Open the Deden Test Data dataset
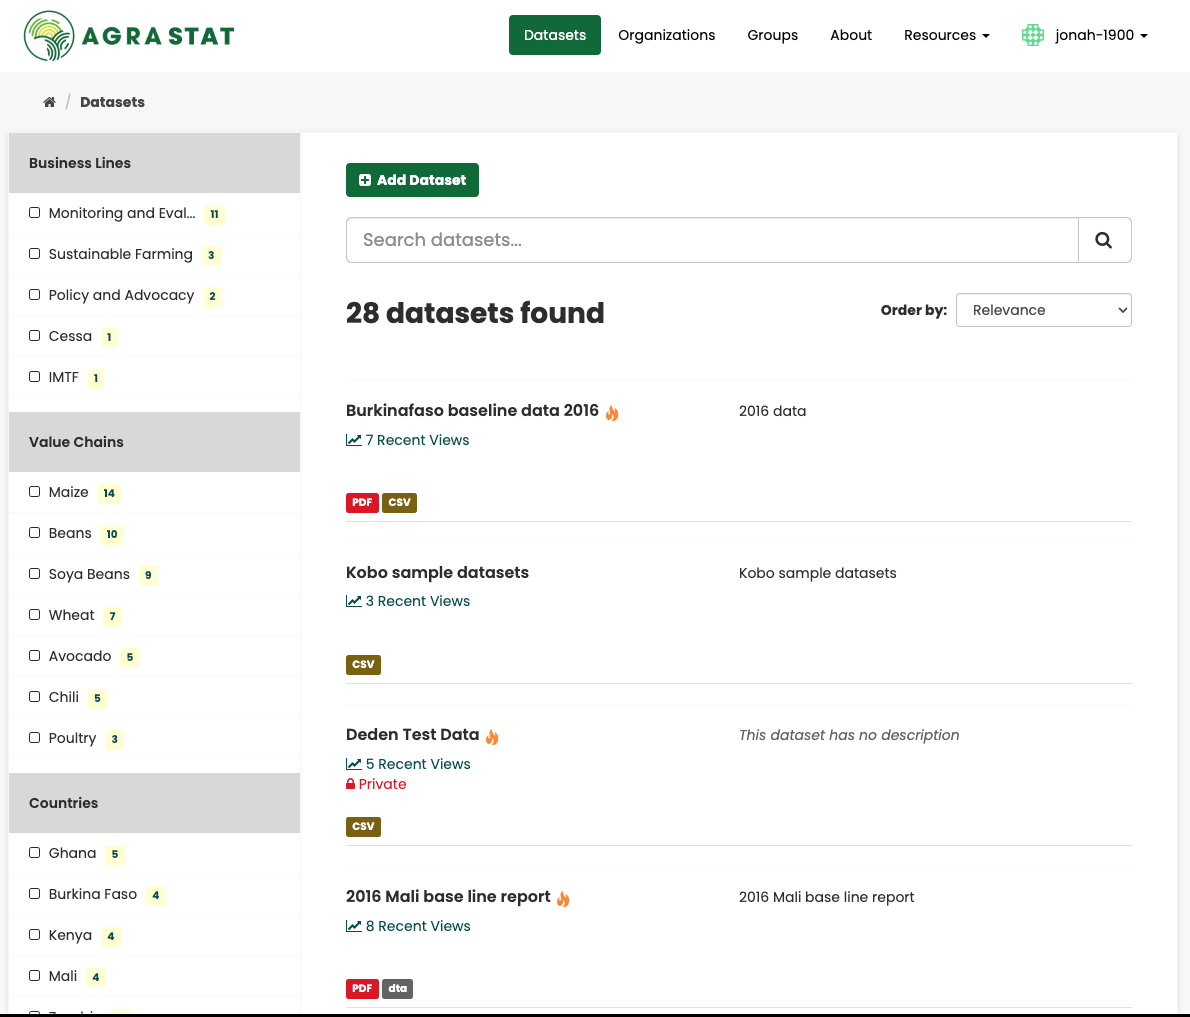Screen dimensions: 1190x1017 tap(412, 735)
